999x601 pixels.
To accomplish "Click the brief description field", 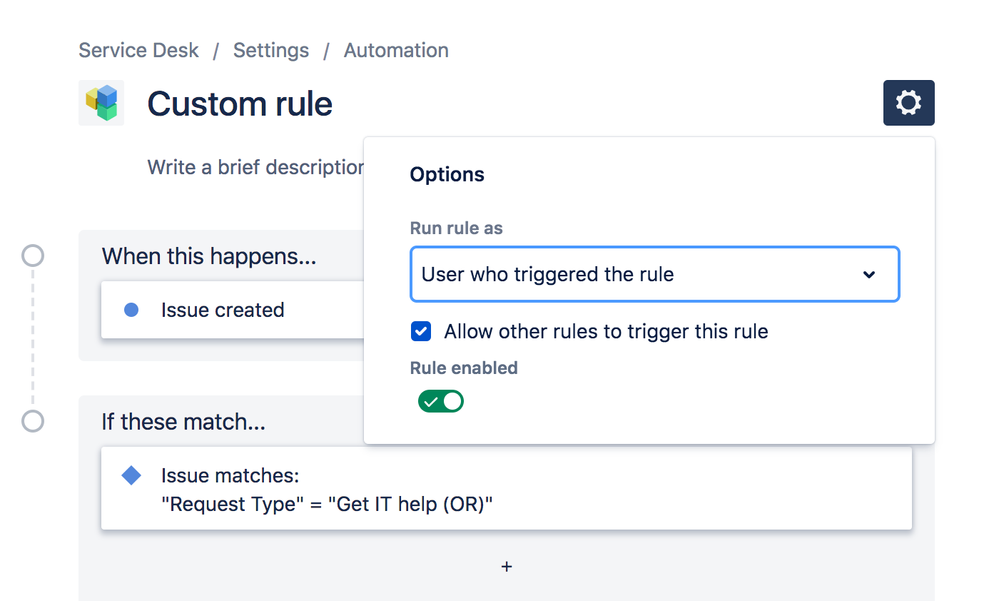I will pos(255,167).
